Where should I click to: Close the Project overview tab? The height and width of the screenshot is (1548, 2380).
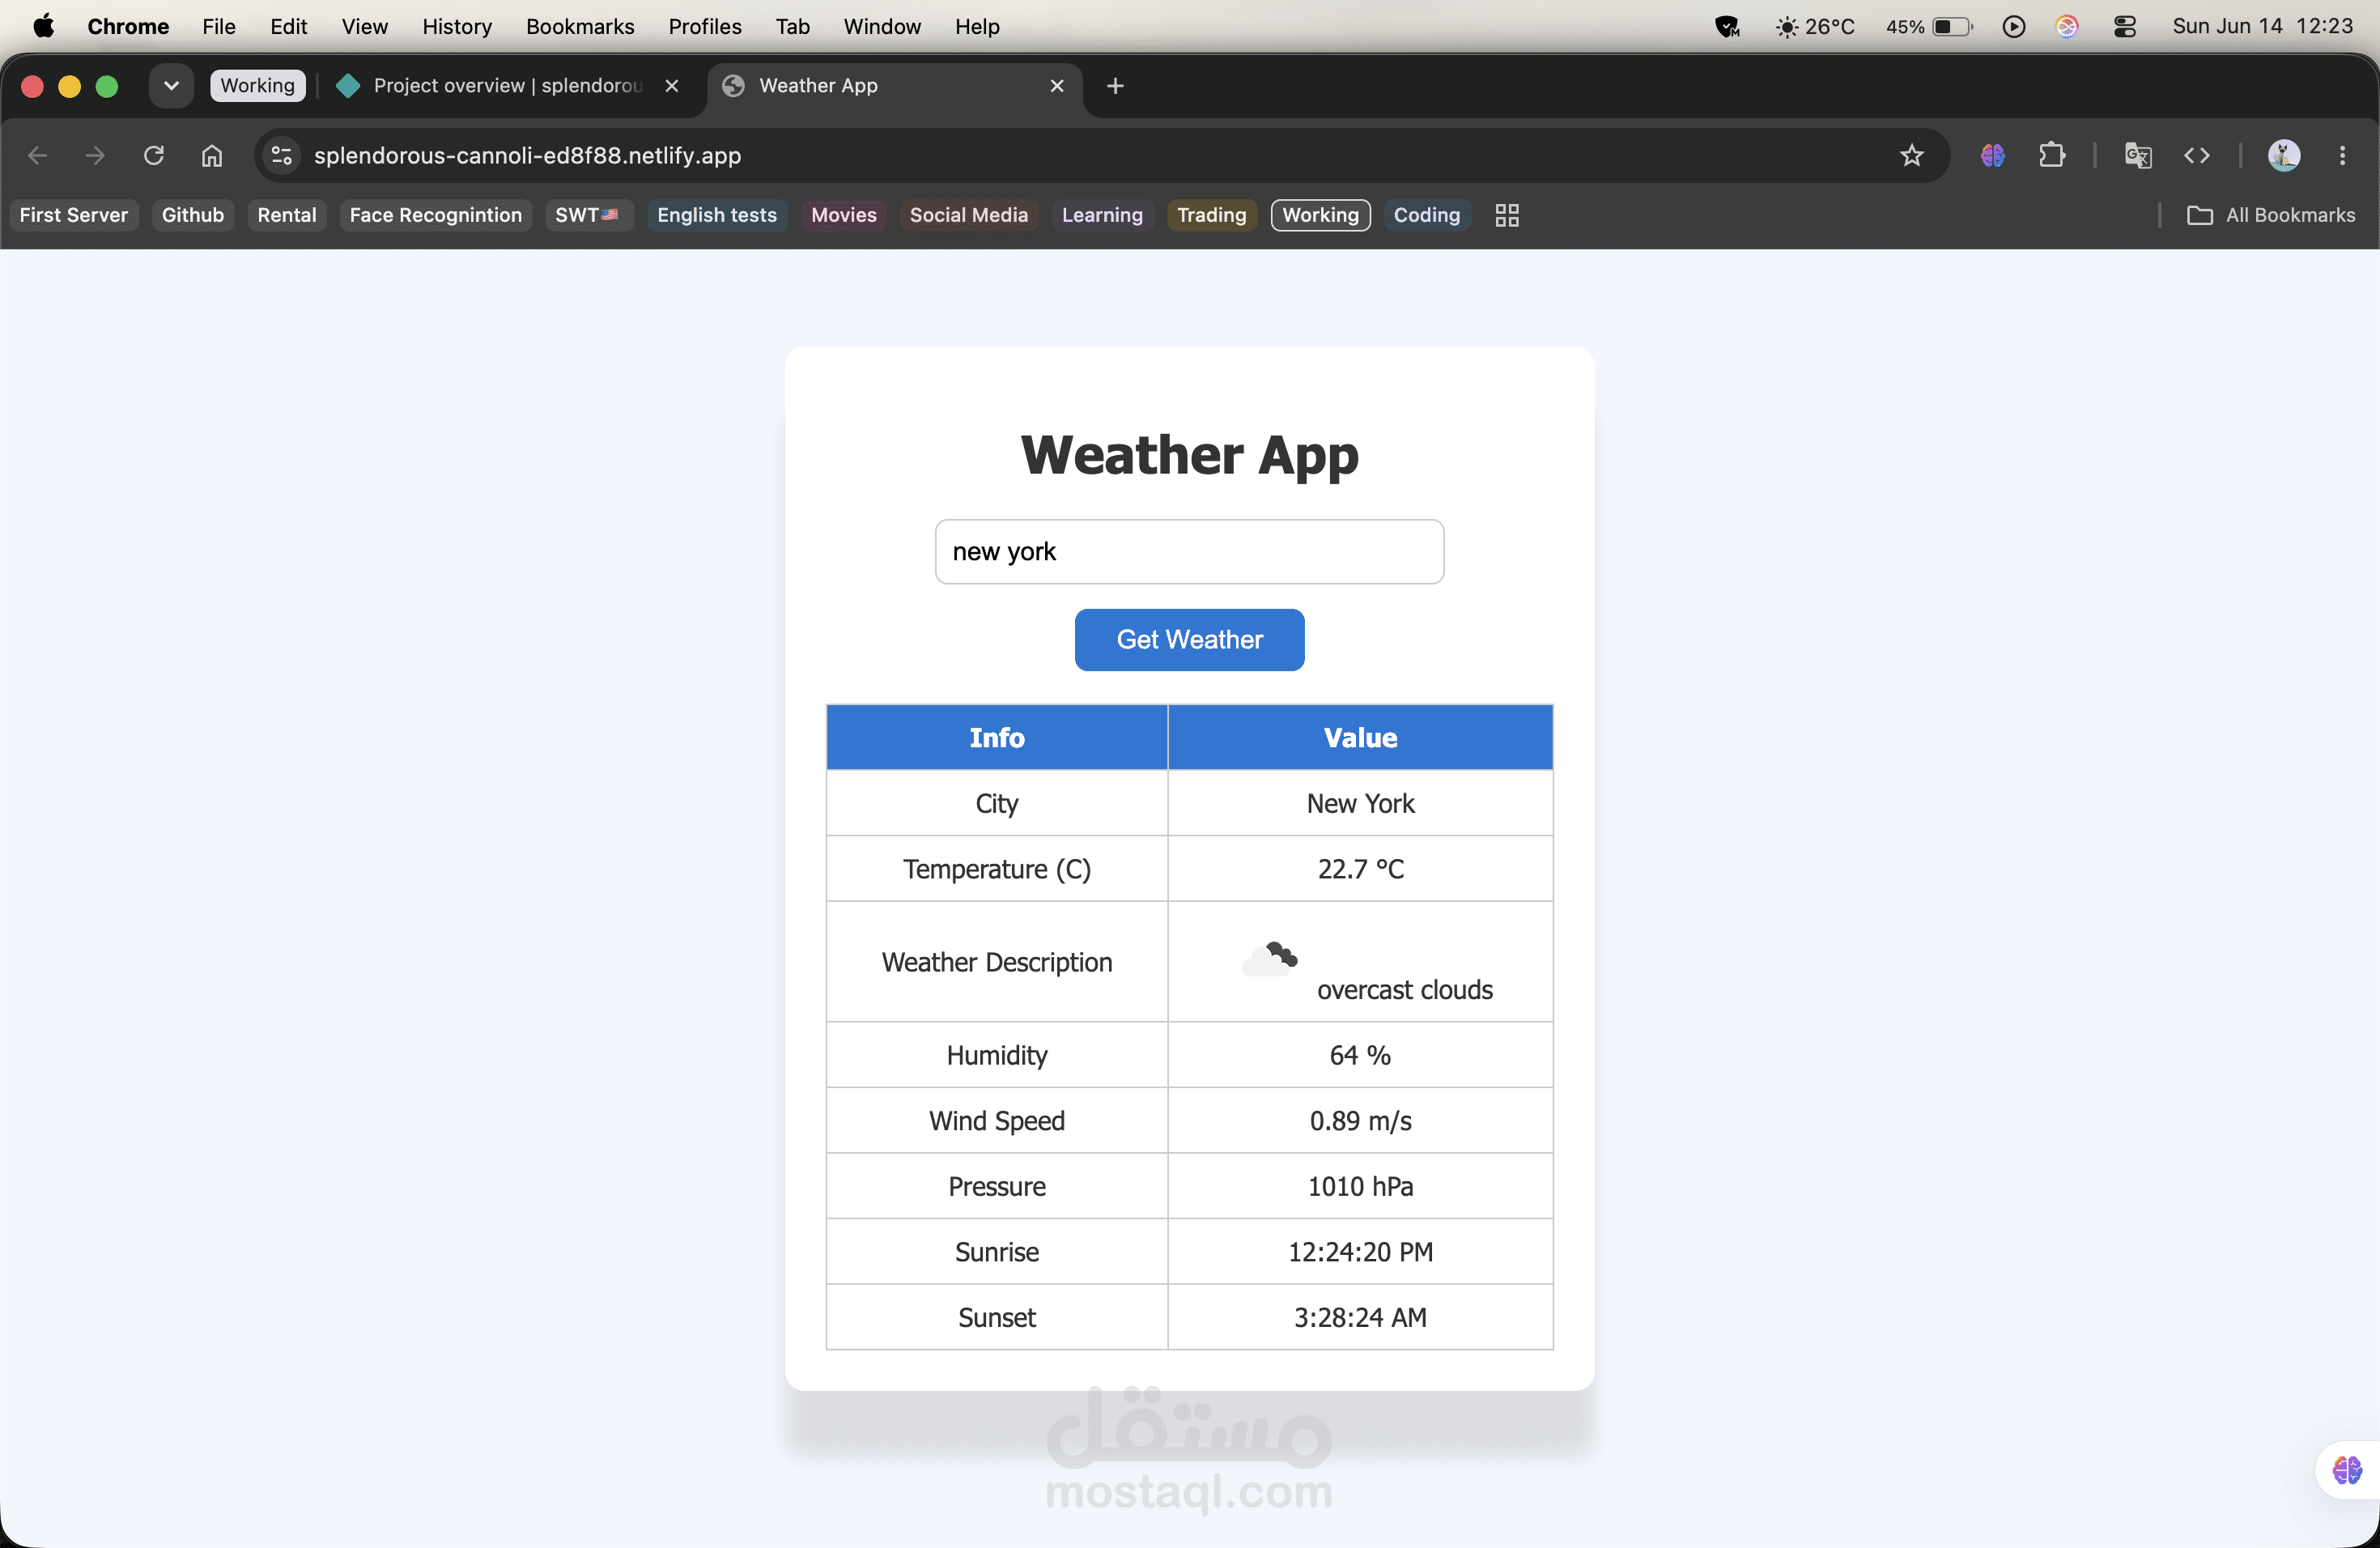click(x=672, y=86)
